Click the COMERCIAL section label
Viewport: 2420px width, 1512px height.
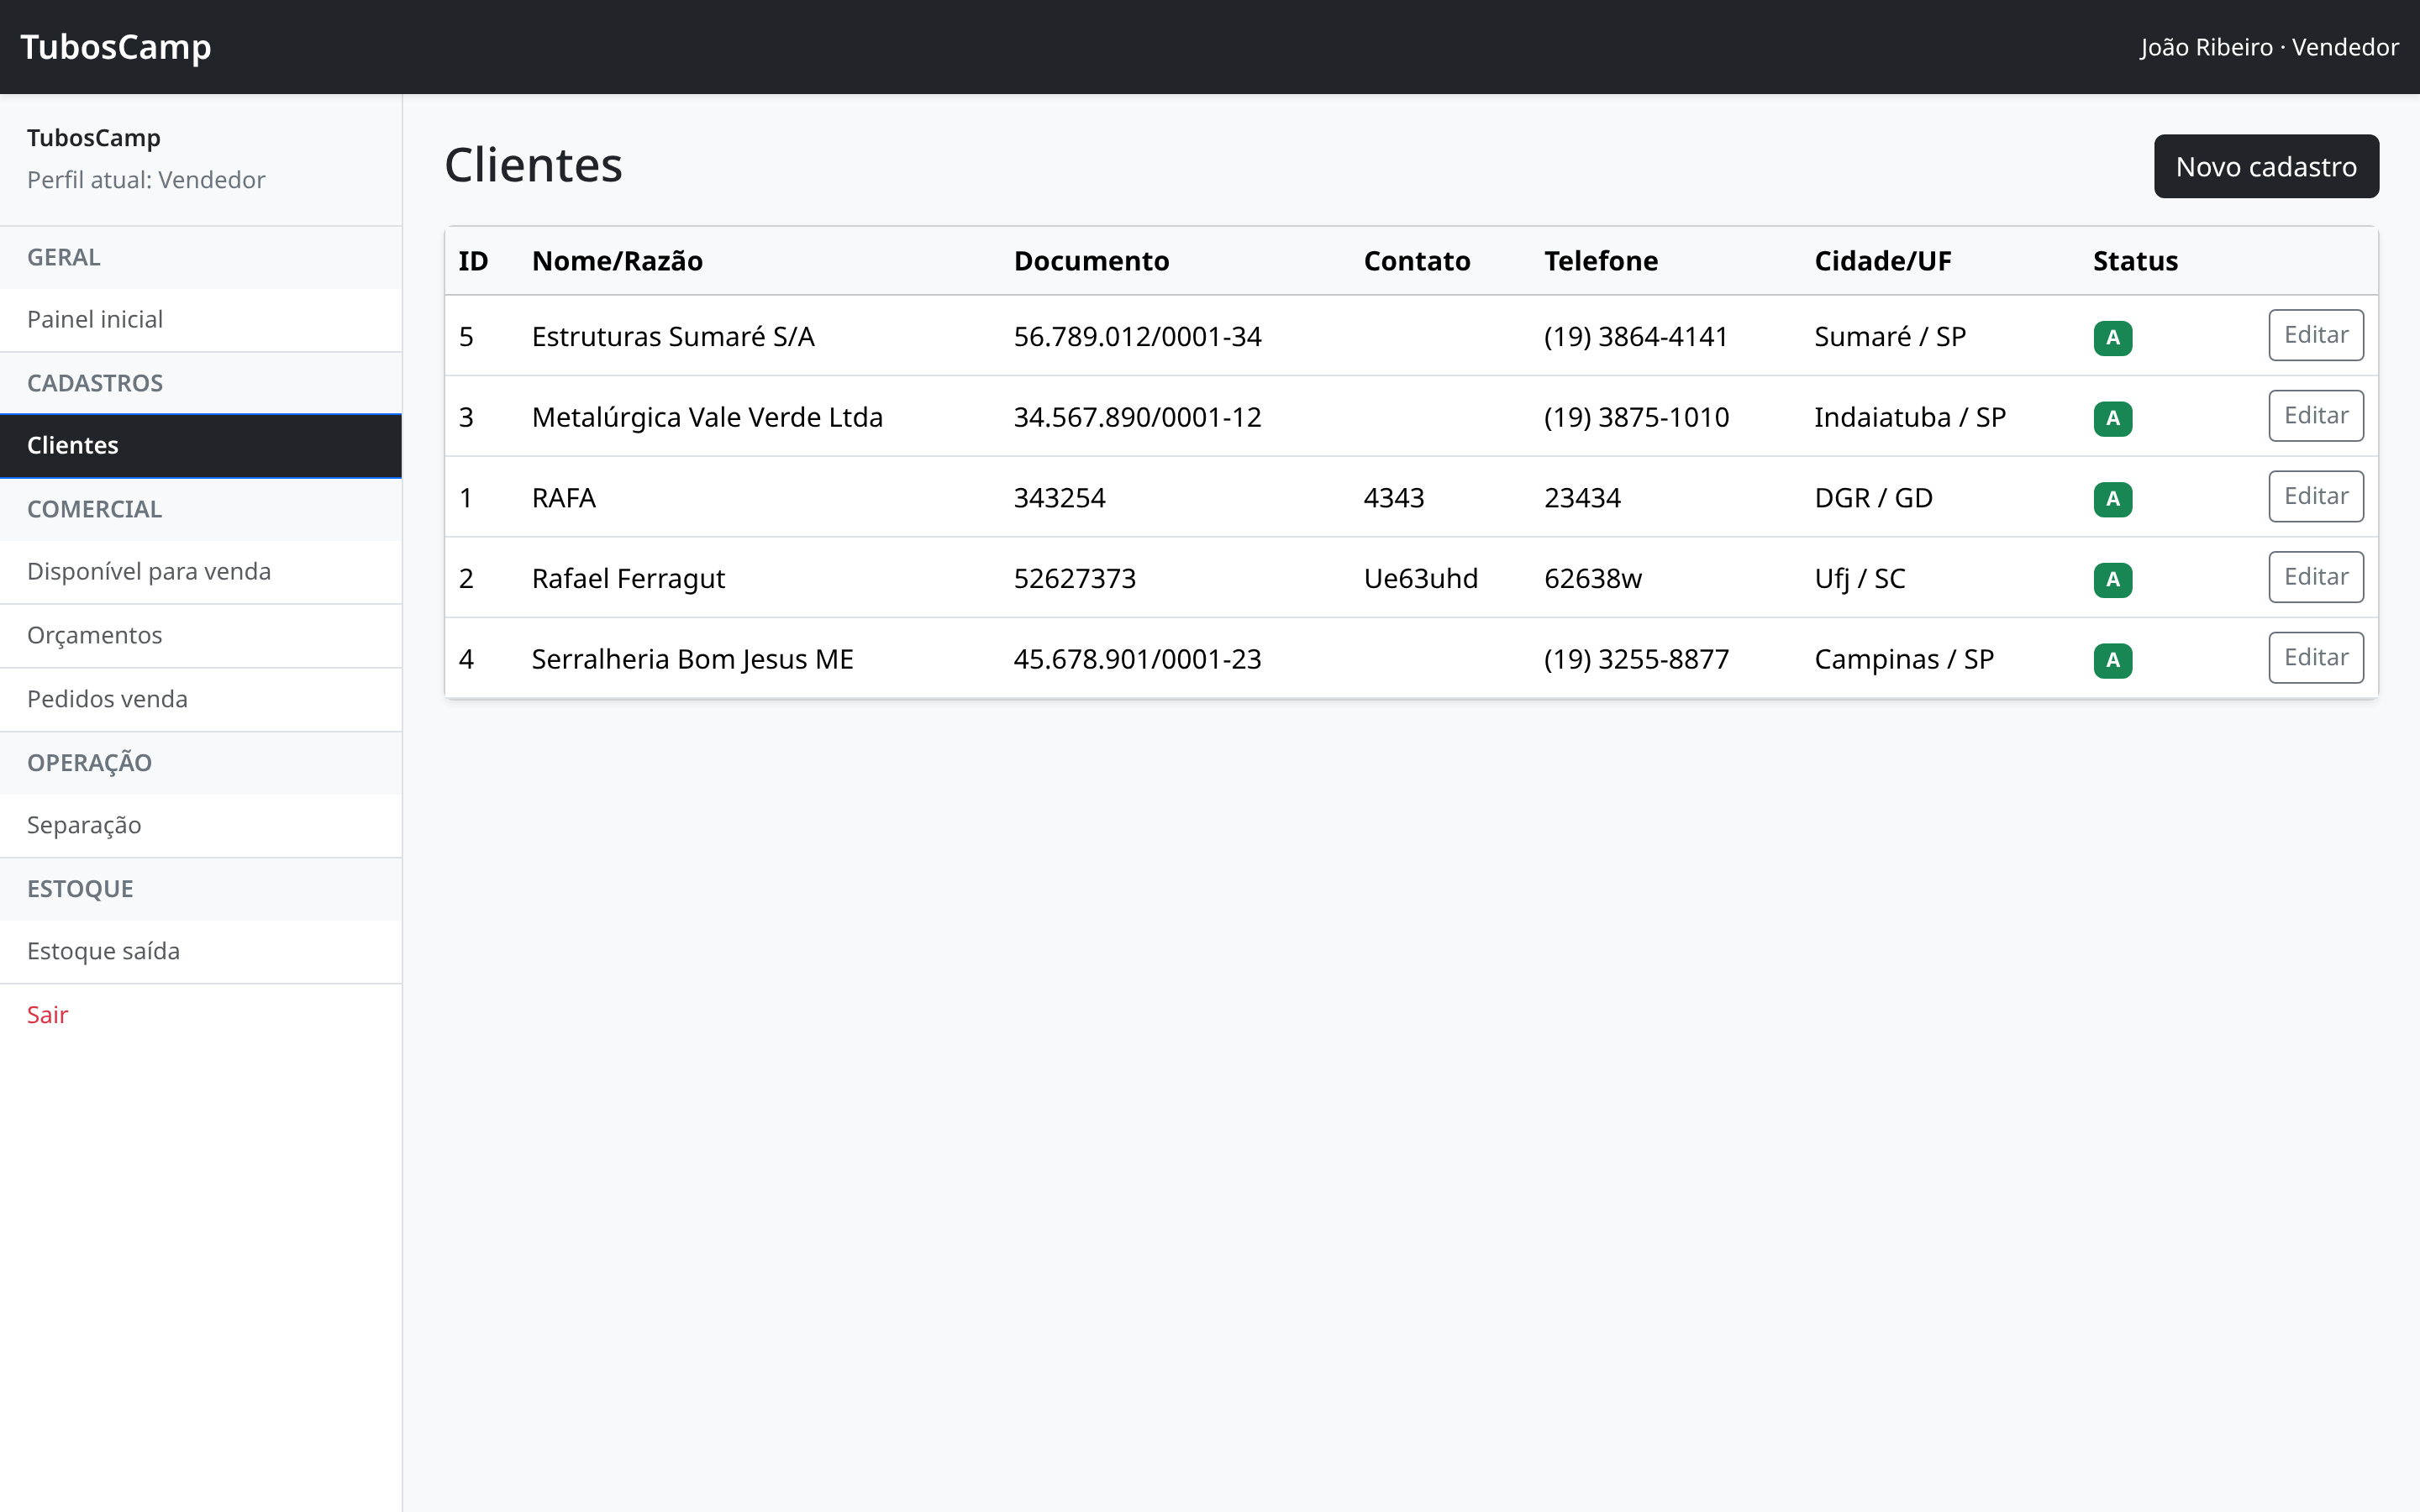(94, 509)
